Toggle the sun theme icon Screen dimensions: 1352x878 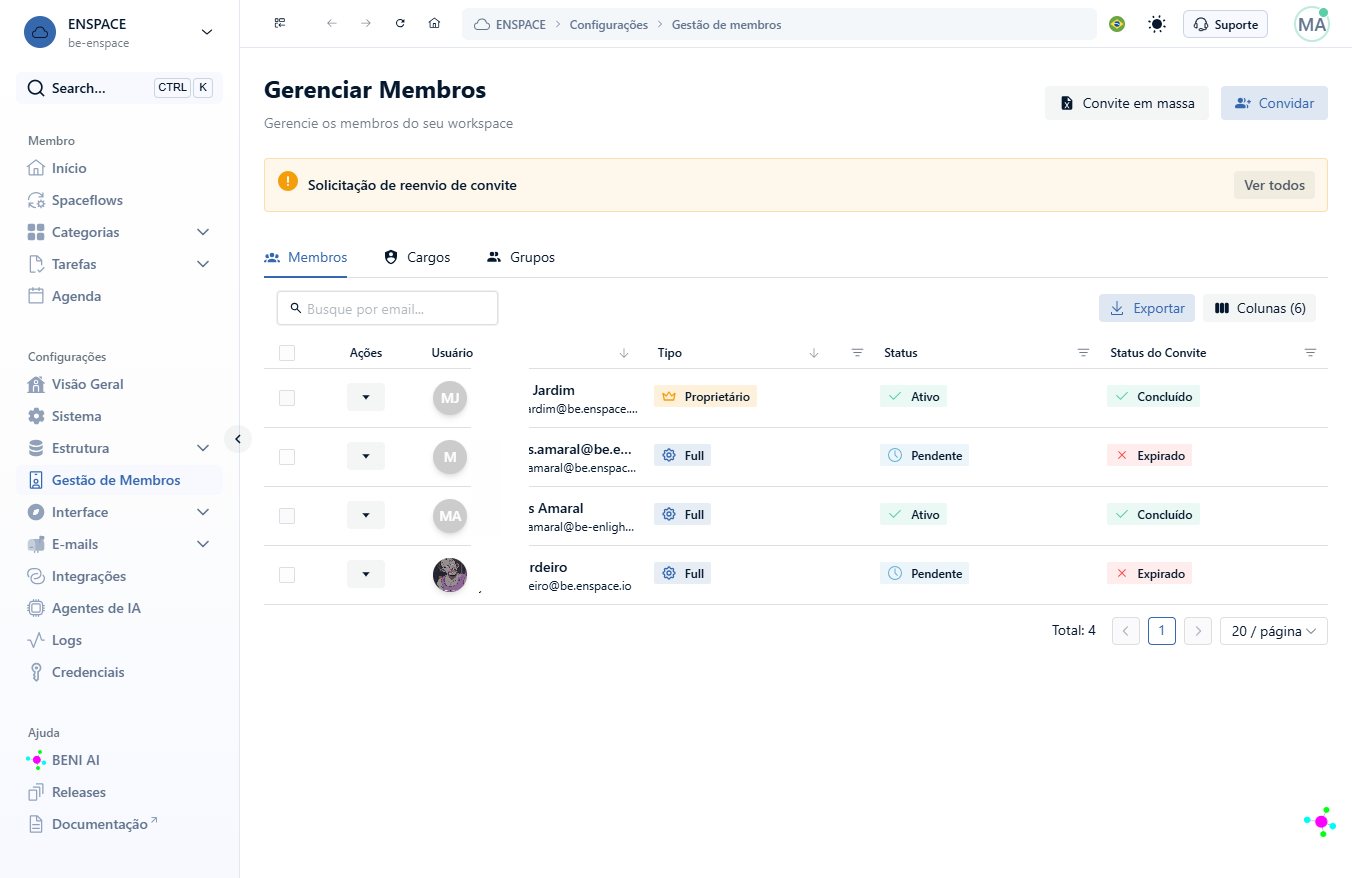click(1157, 24)
